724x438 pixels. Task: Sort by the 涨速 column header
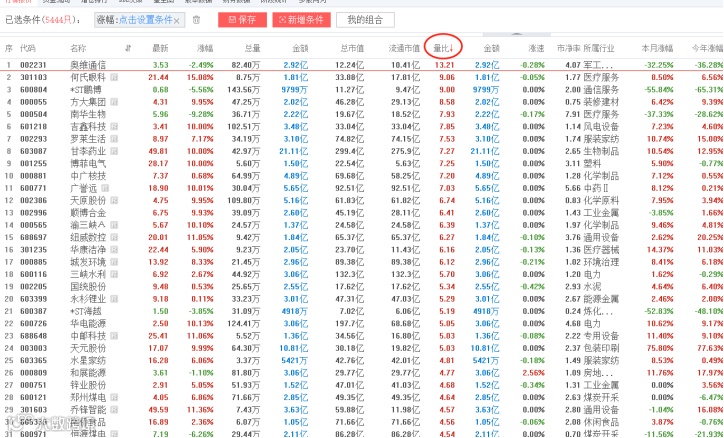click(537, 48)
